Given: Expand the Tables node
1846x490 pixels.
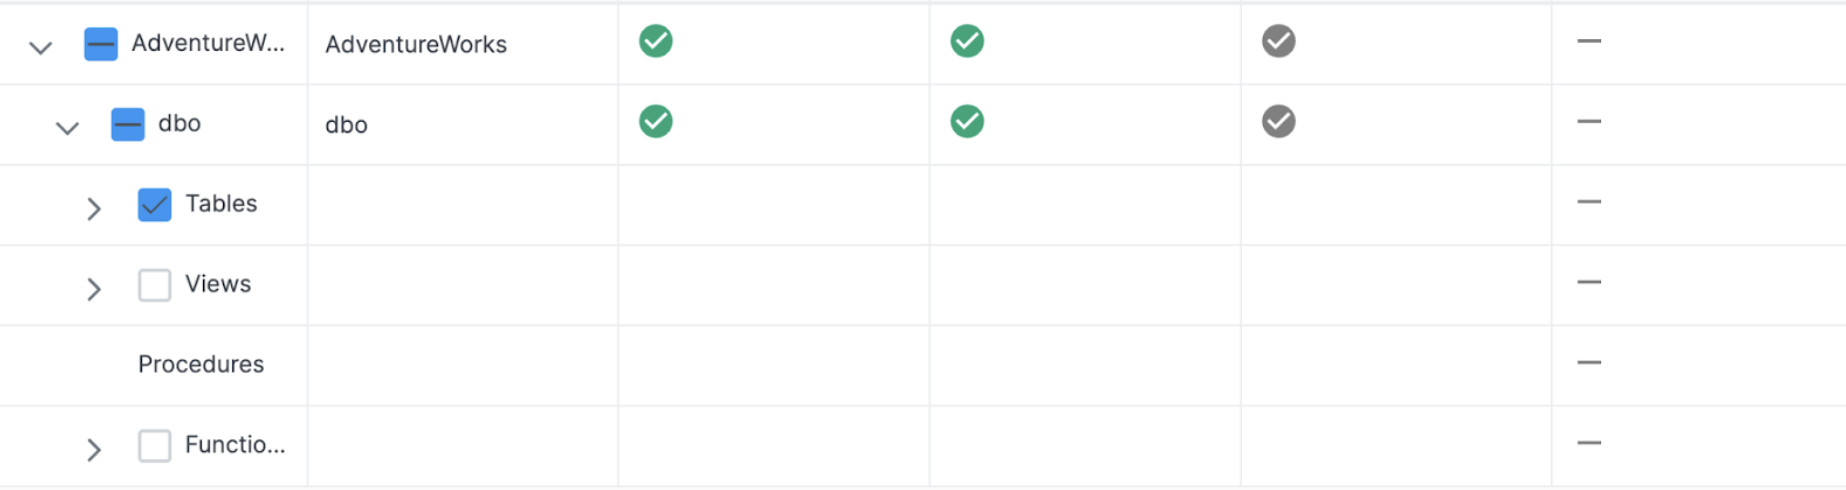Looking at the screenshot, I should (x=94, y=208).
